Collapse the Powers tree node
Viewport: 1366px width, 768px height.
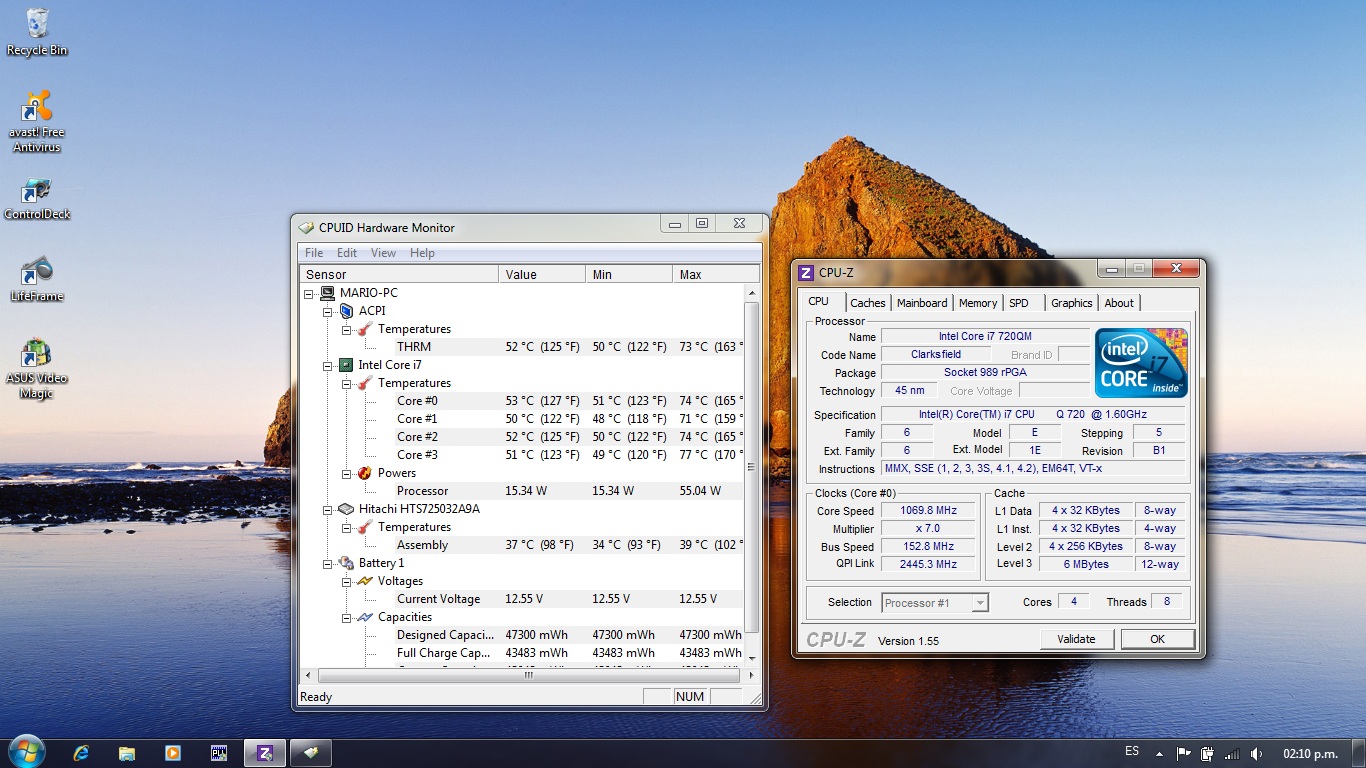tap(347, 474)
